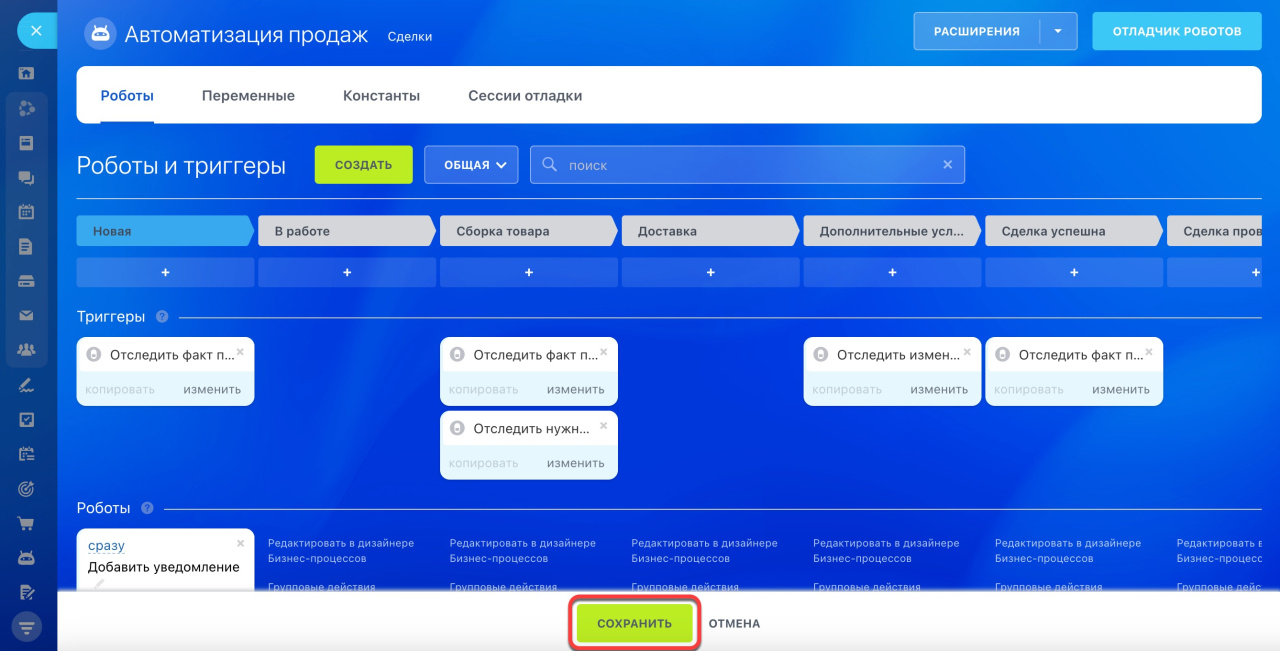Click the people group icon in sidebar
This screenshot has height=651, width=1280.
(27, 350)
